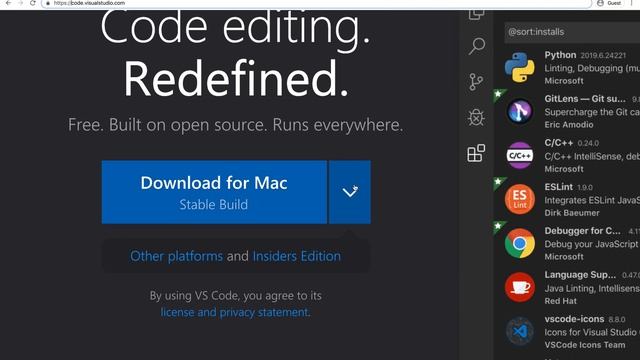This screenshot has height=360, width=640.
Task: Open the download options dropdown arrow
Action: point(350,192)
